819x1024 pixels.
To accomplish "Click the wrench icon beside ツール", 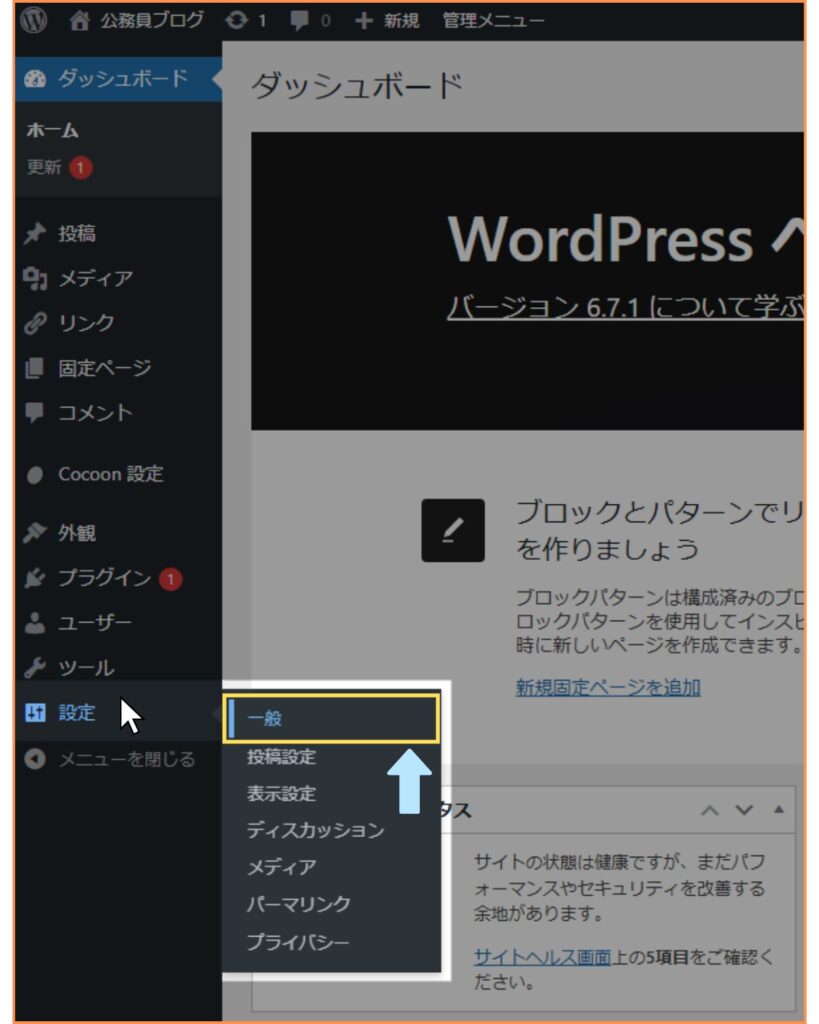I will click(35, 667).
